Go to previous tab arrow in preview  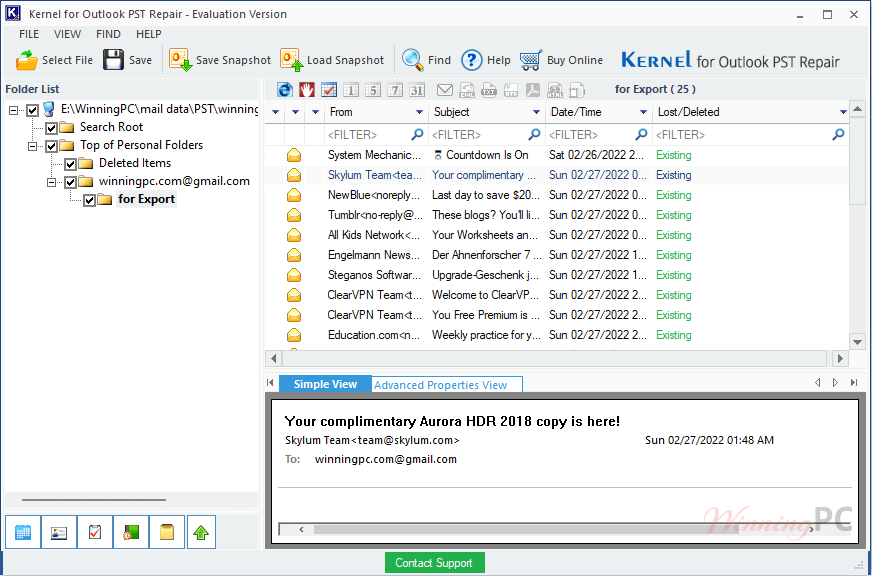(x=817, y=383)
